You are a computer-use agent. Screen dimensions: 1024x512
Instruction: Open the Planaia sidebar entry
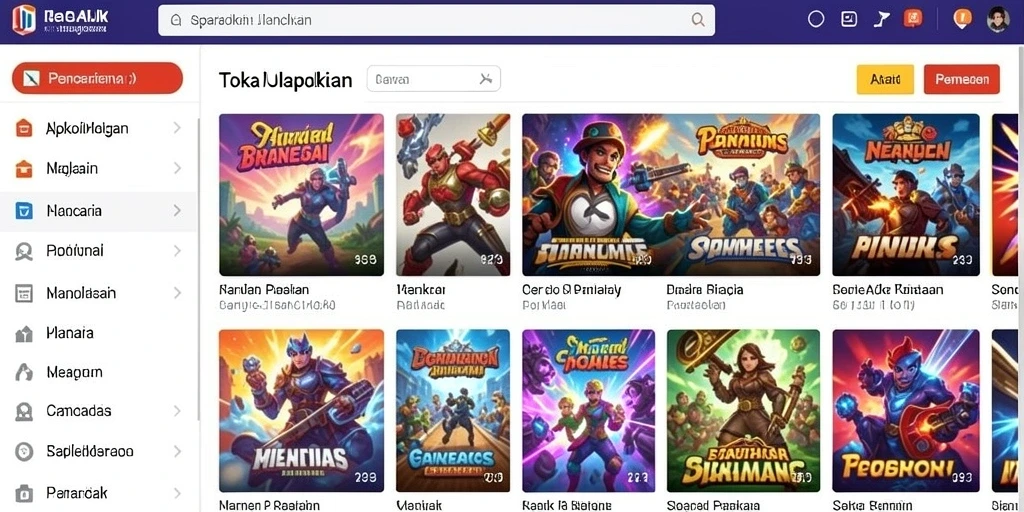99,333
